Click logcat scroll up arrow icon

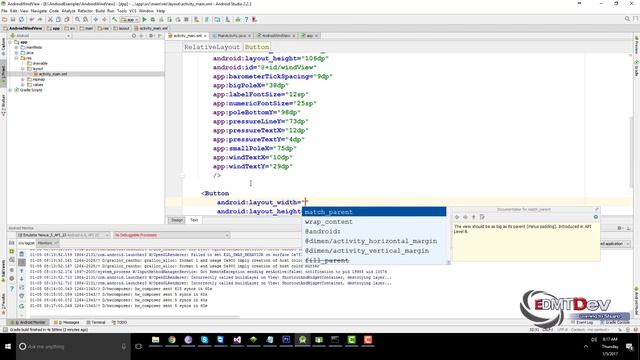coord(22,271)
